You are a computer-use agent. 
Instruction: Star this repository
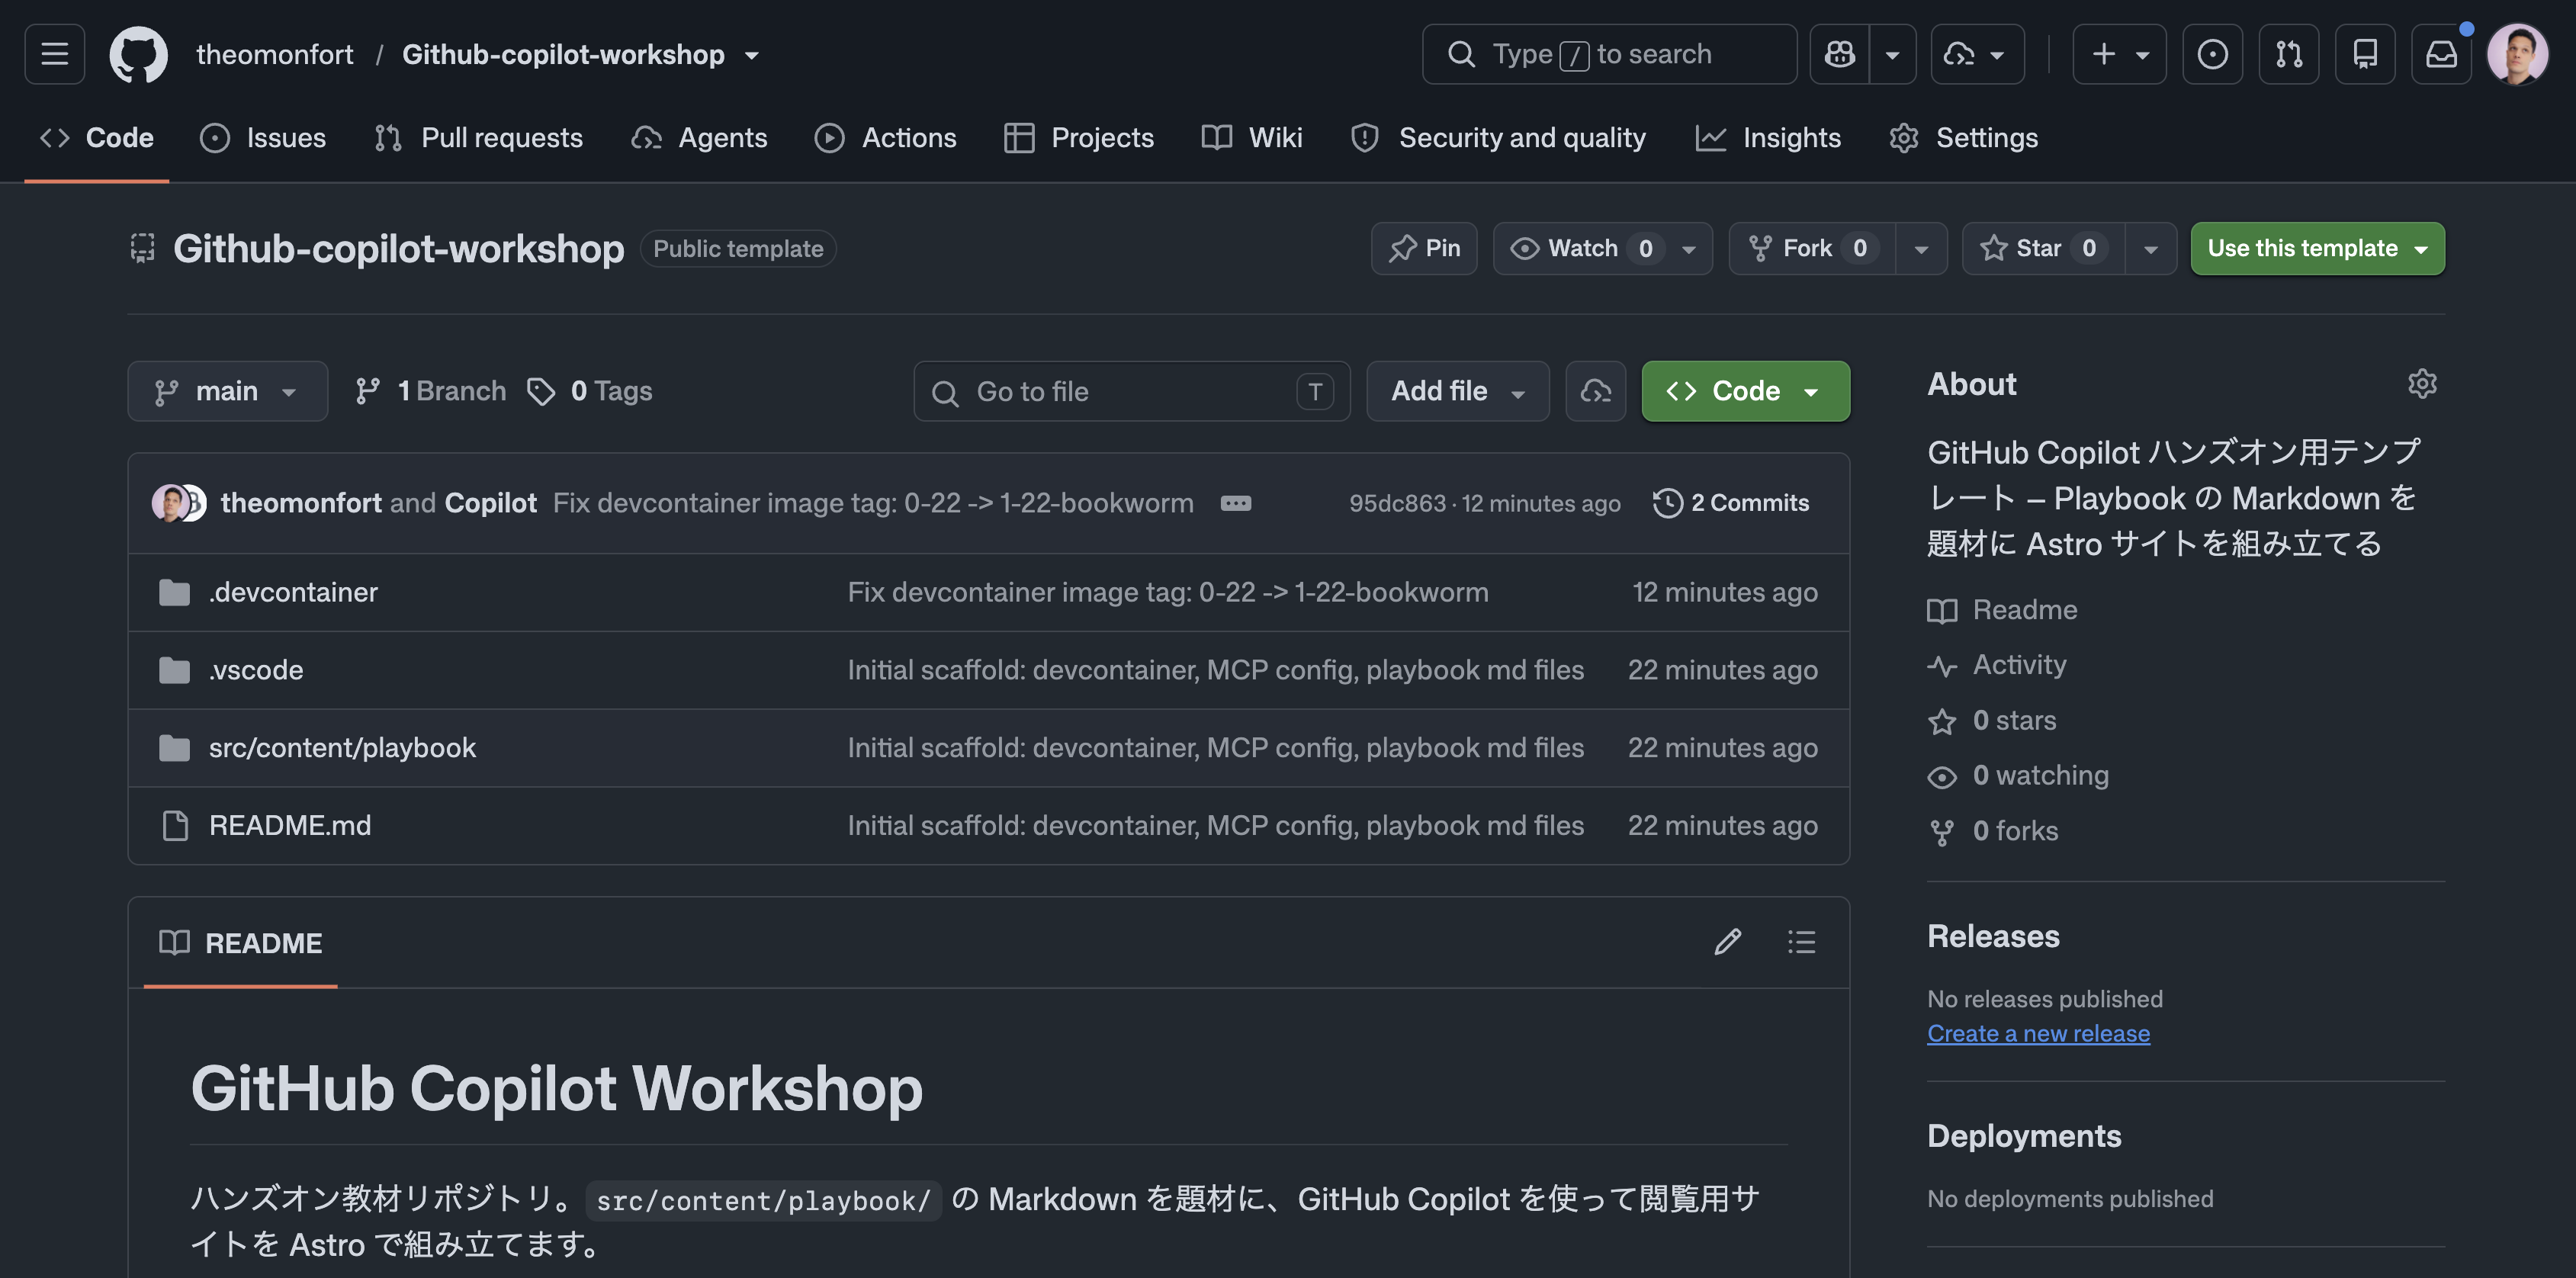click(2043, 248)
